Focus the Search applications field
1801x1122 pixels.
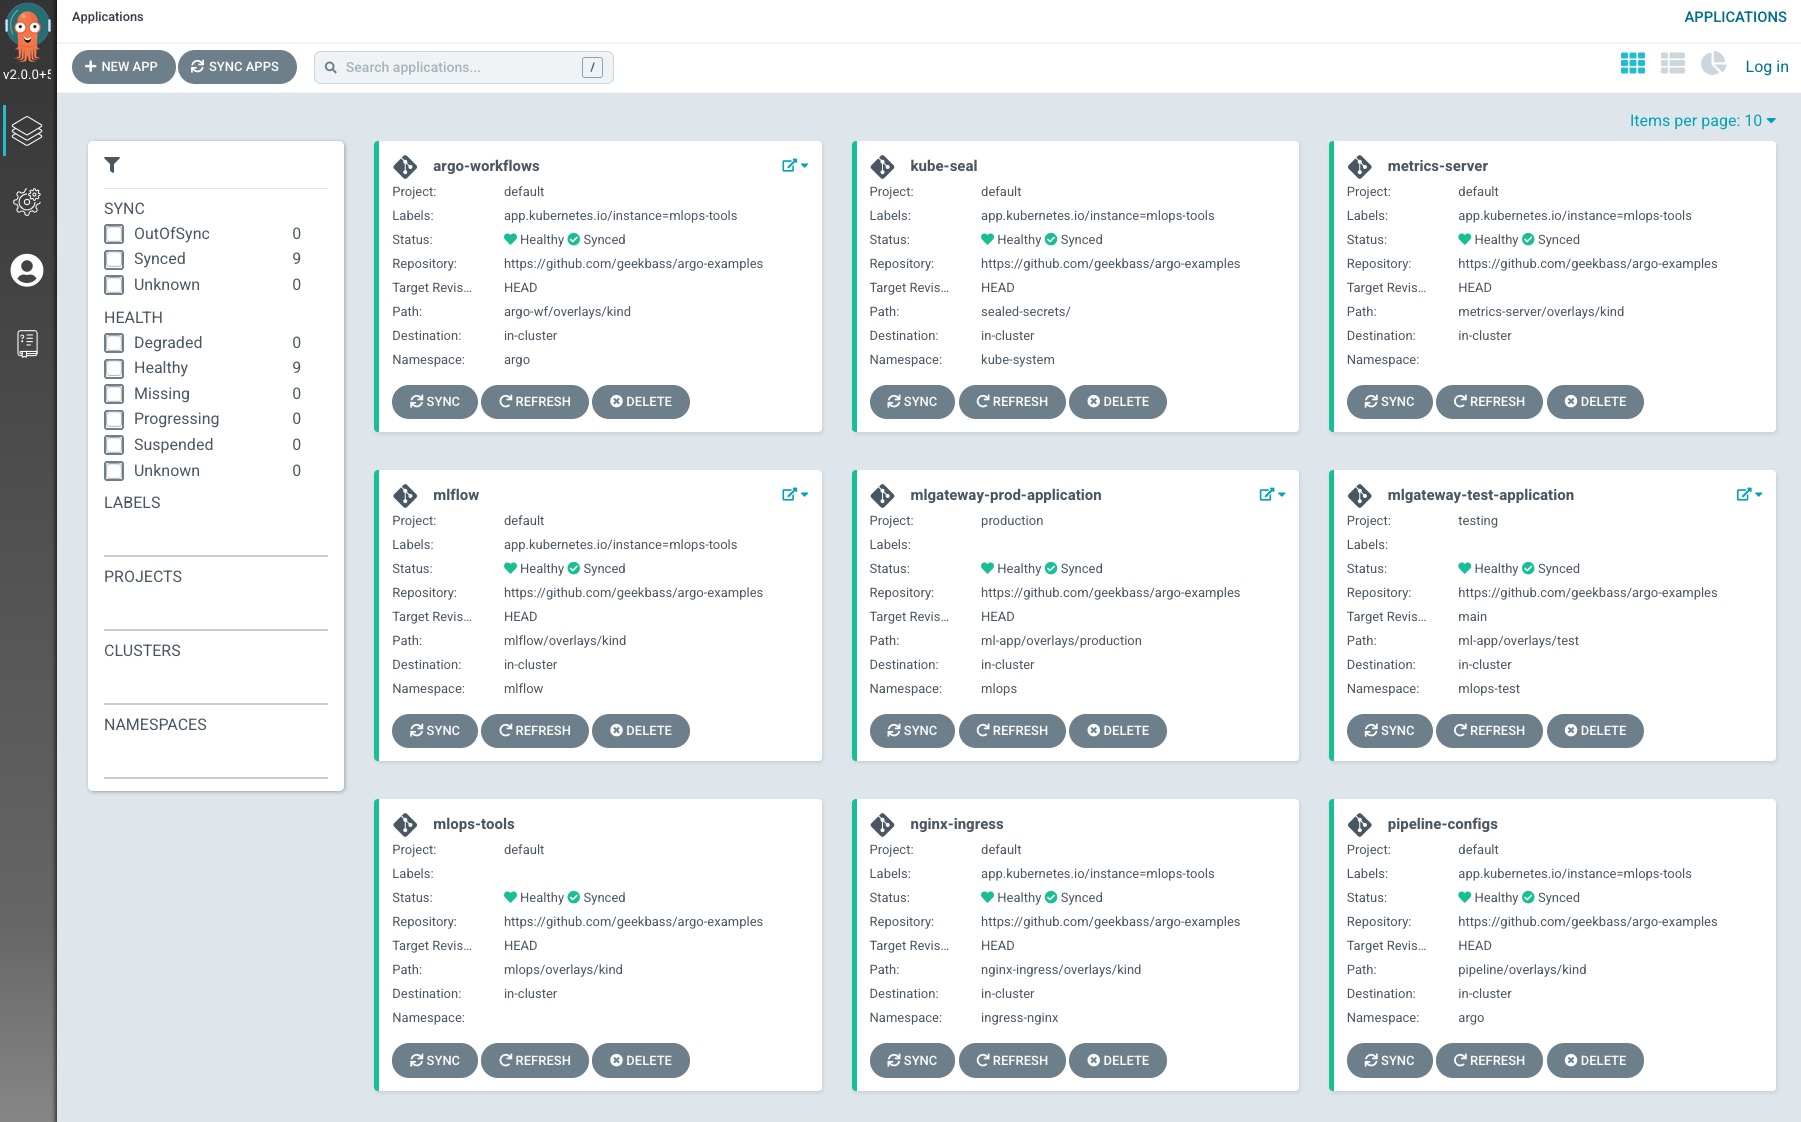coord(463,67)
